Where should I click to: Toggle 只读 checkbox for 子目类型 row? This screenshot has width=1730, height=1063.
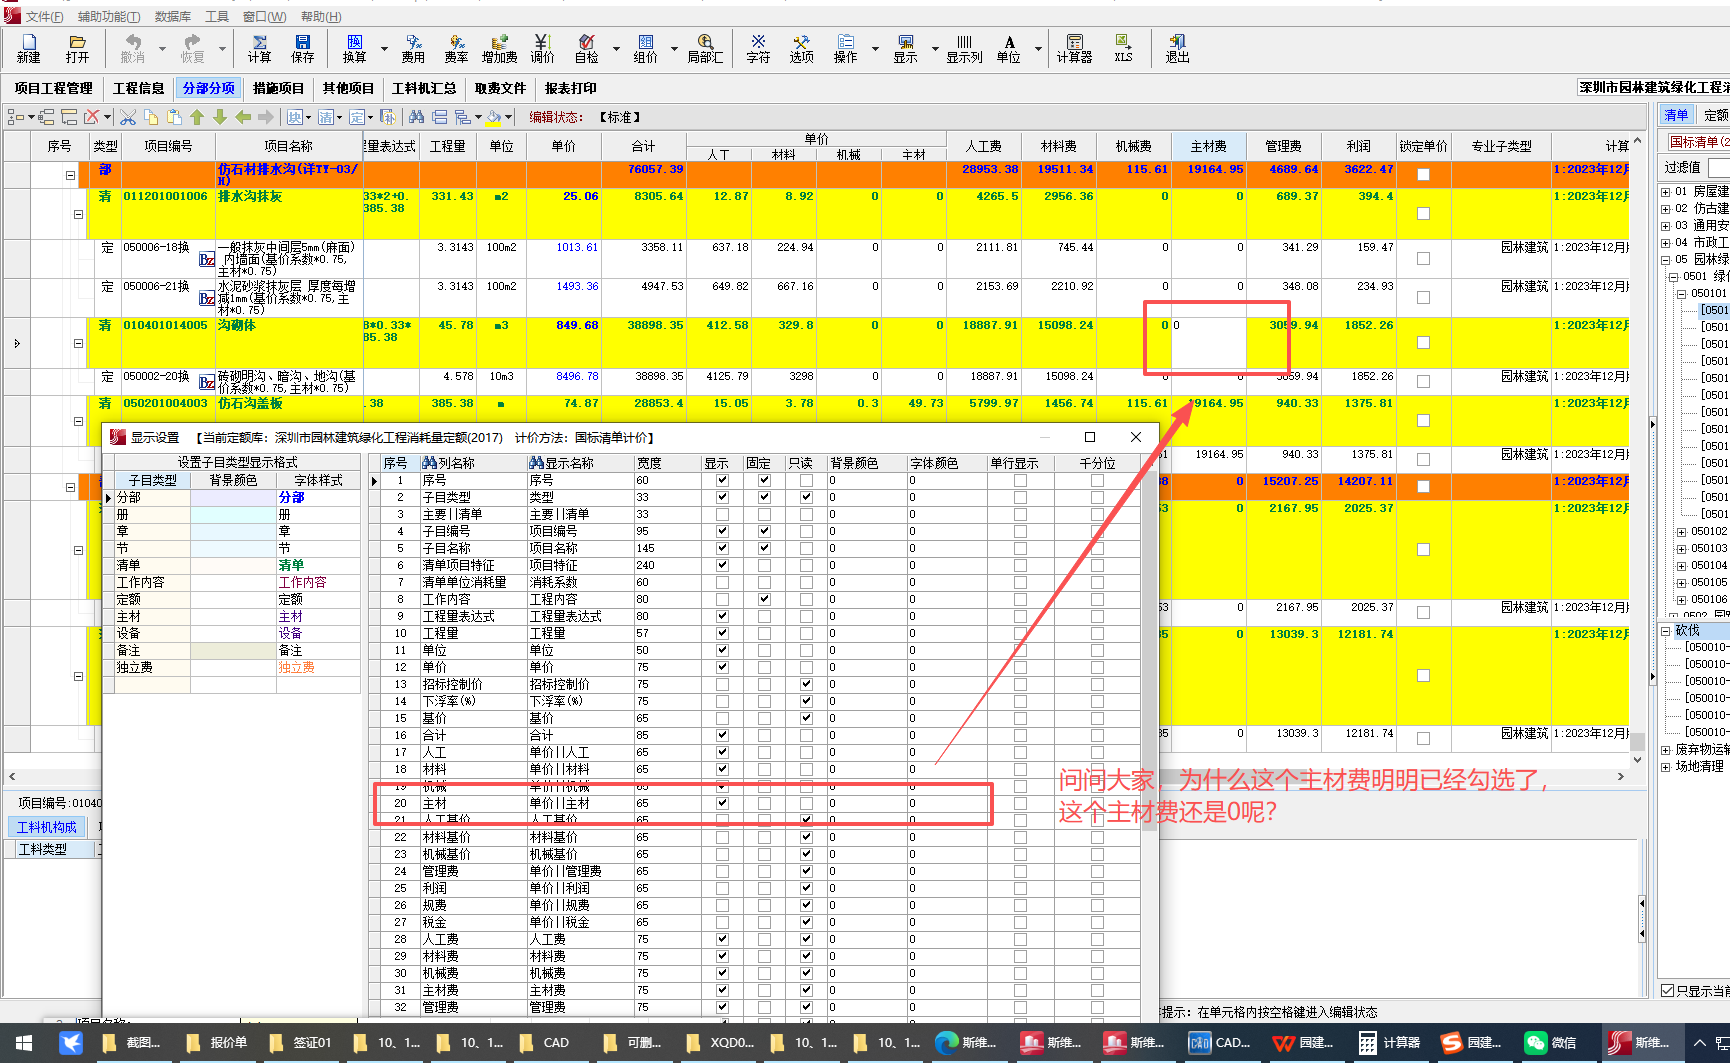pyautogui.click(x=806, y=497)
